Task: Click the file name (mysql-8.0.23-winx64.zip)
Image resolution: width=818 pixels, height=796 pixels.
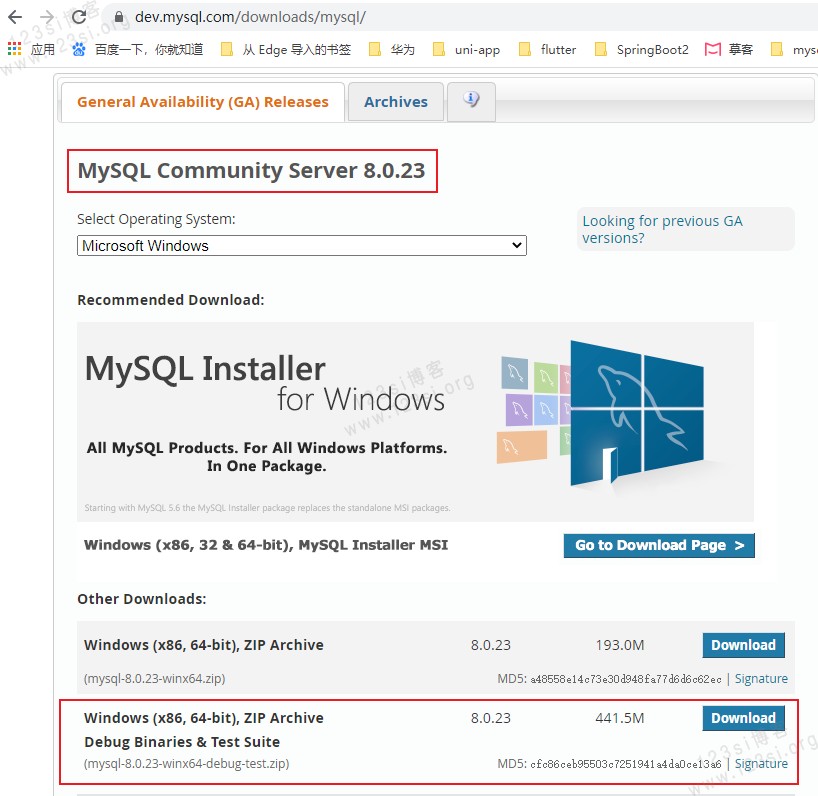Action: click(x=154, y=679)
